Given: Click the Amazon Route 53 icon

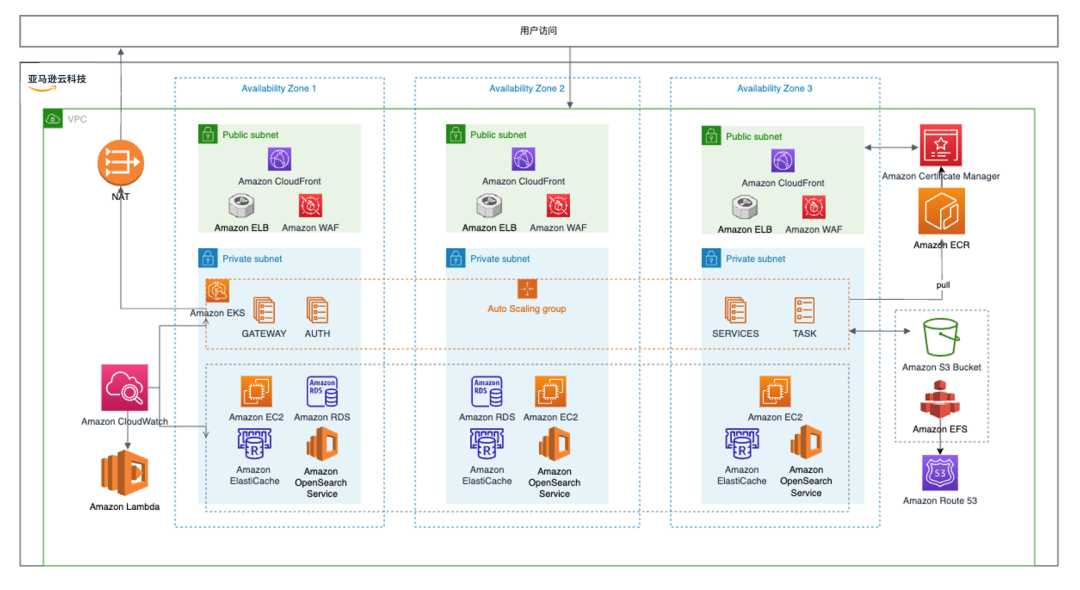Looking at the screenshot, I should coord(940,473).
